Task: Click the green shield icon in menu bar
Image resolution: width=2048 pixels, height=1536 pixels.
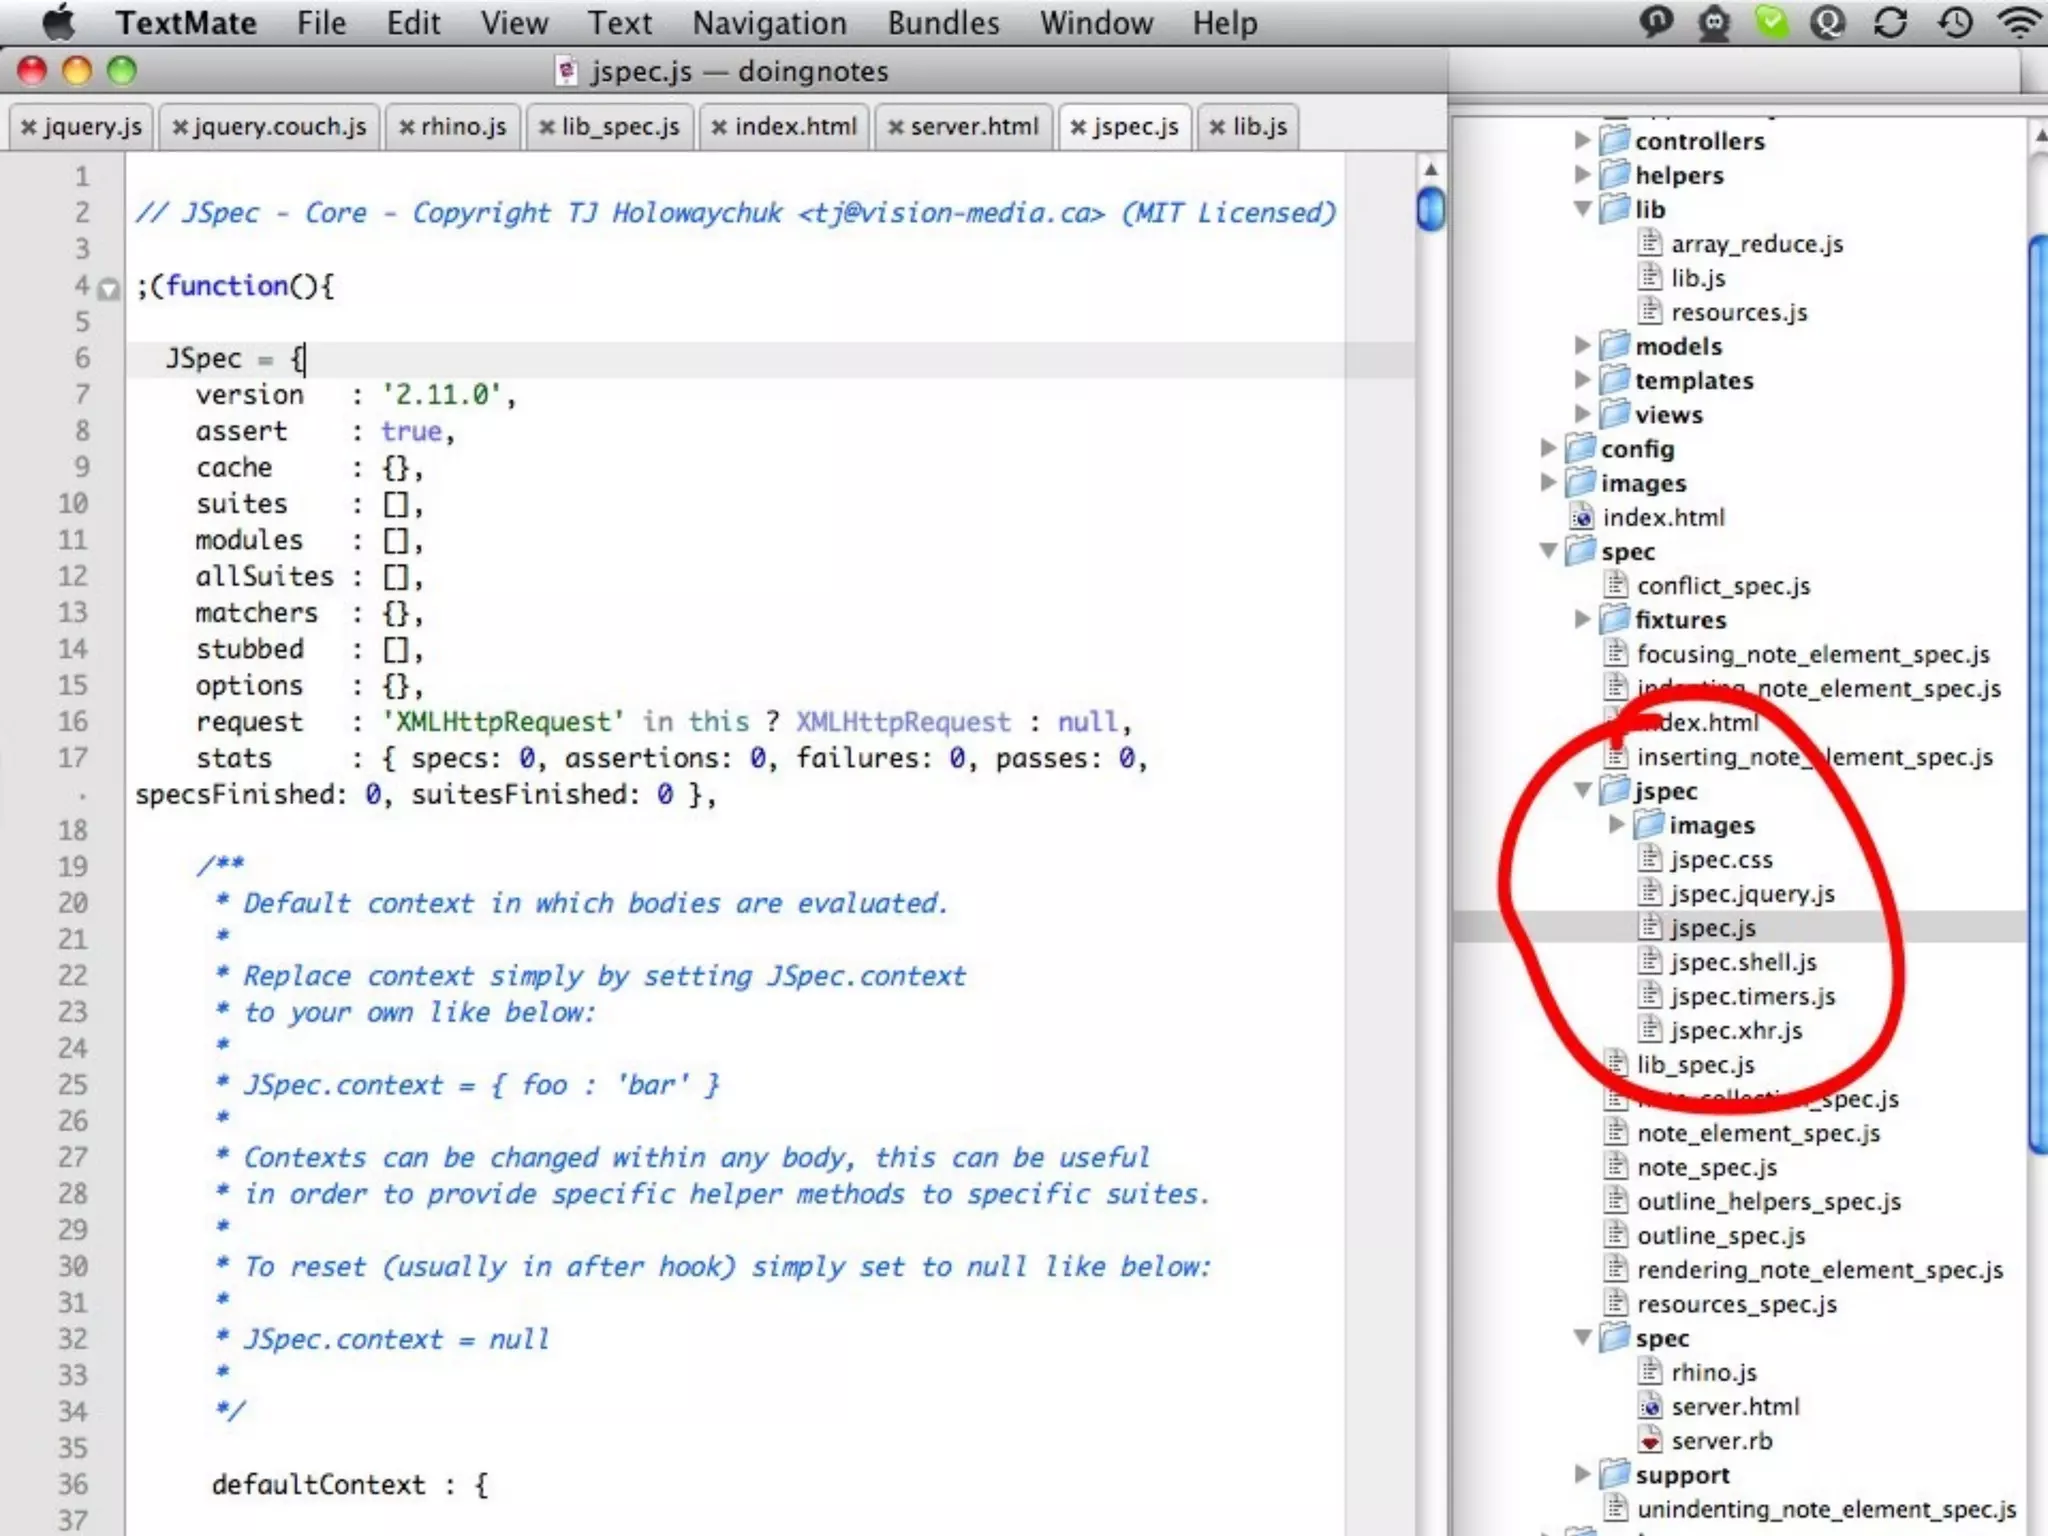Action: click(1771, 22)
